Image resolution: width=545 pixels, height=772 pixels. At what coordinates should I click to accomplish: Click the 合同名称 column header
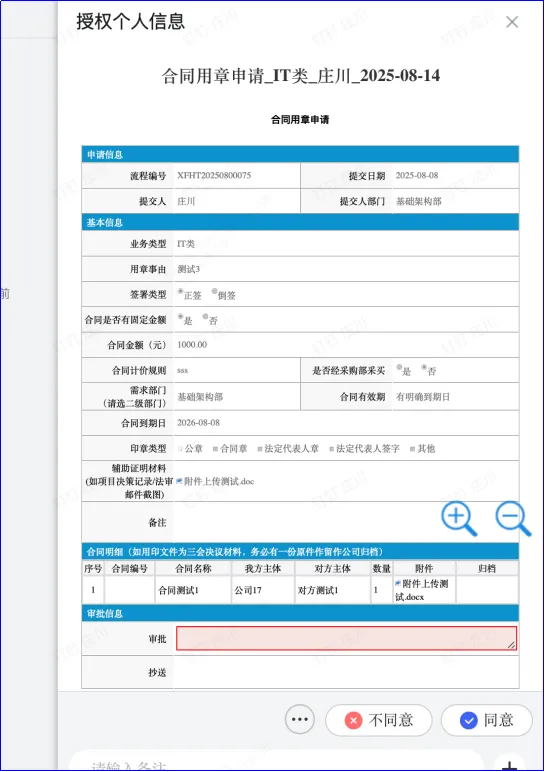tap(193, 568)
